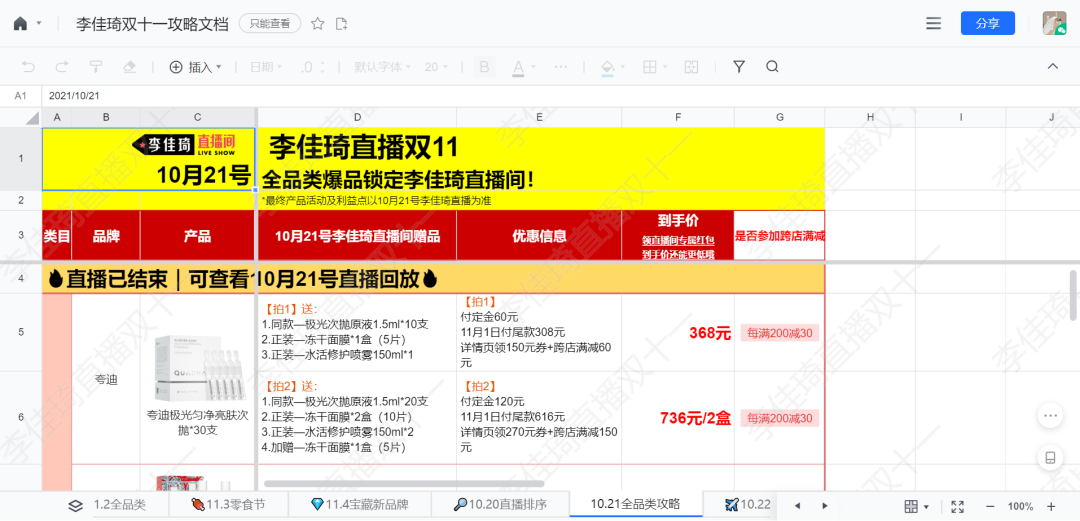The width and height of the screenshot is (1080, 521).
Task: Undo the last action
Action: [x=28, y=67]
